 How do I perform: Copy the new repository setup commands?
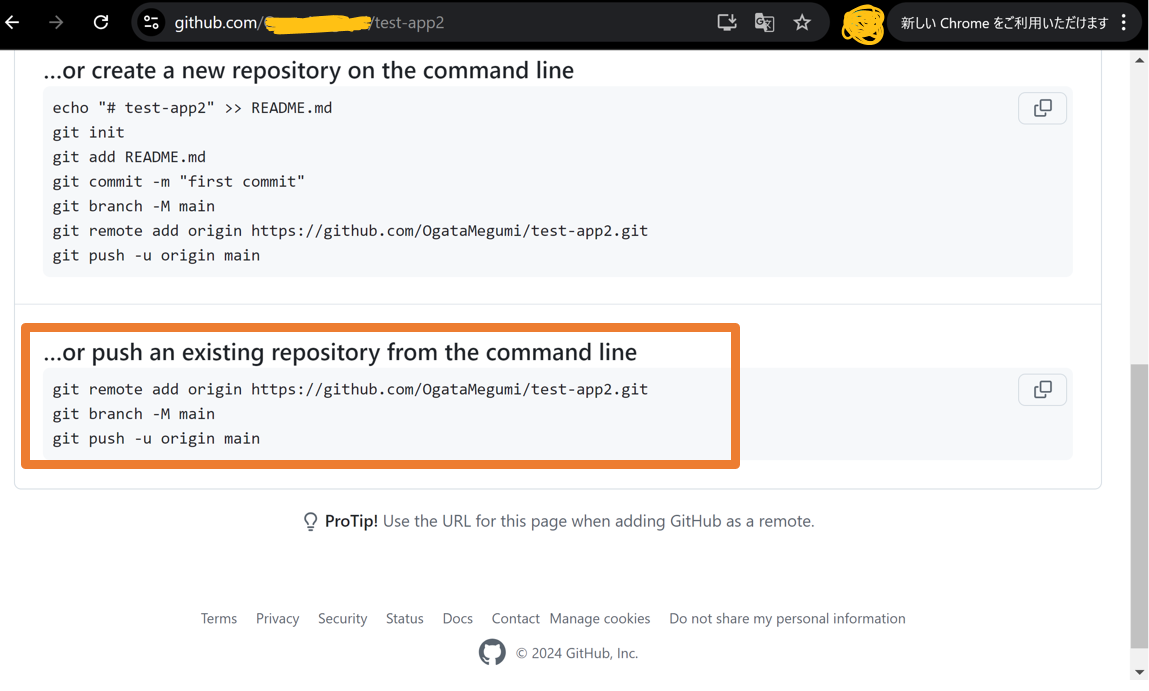coord(1042,108)
